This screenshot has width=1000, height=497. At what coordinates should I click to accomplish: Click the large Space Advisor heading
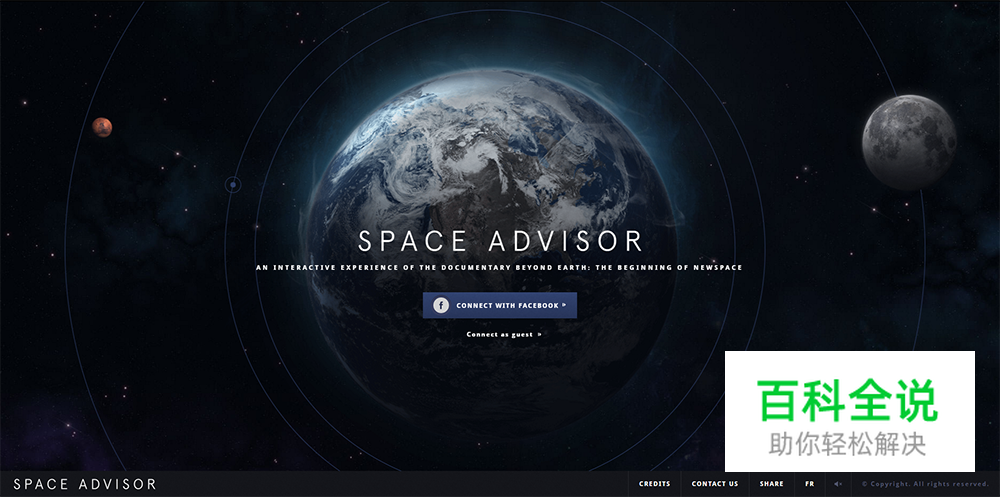coord(500,241)
